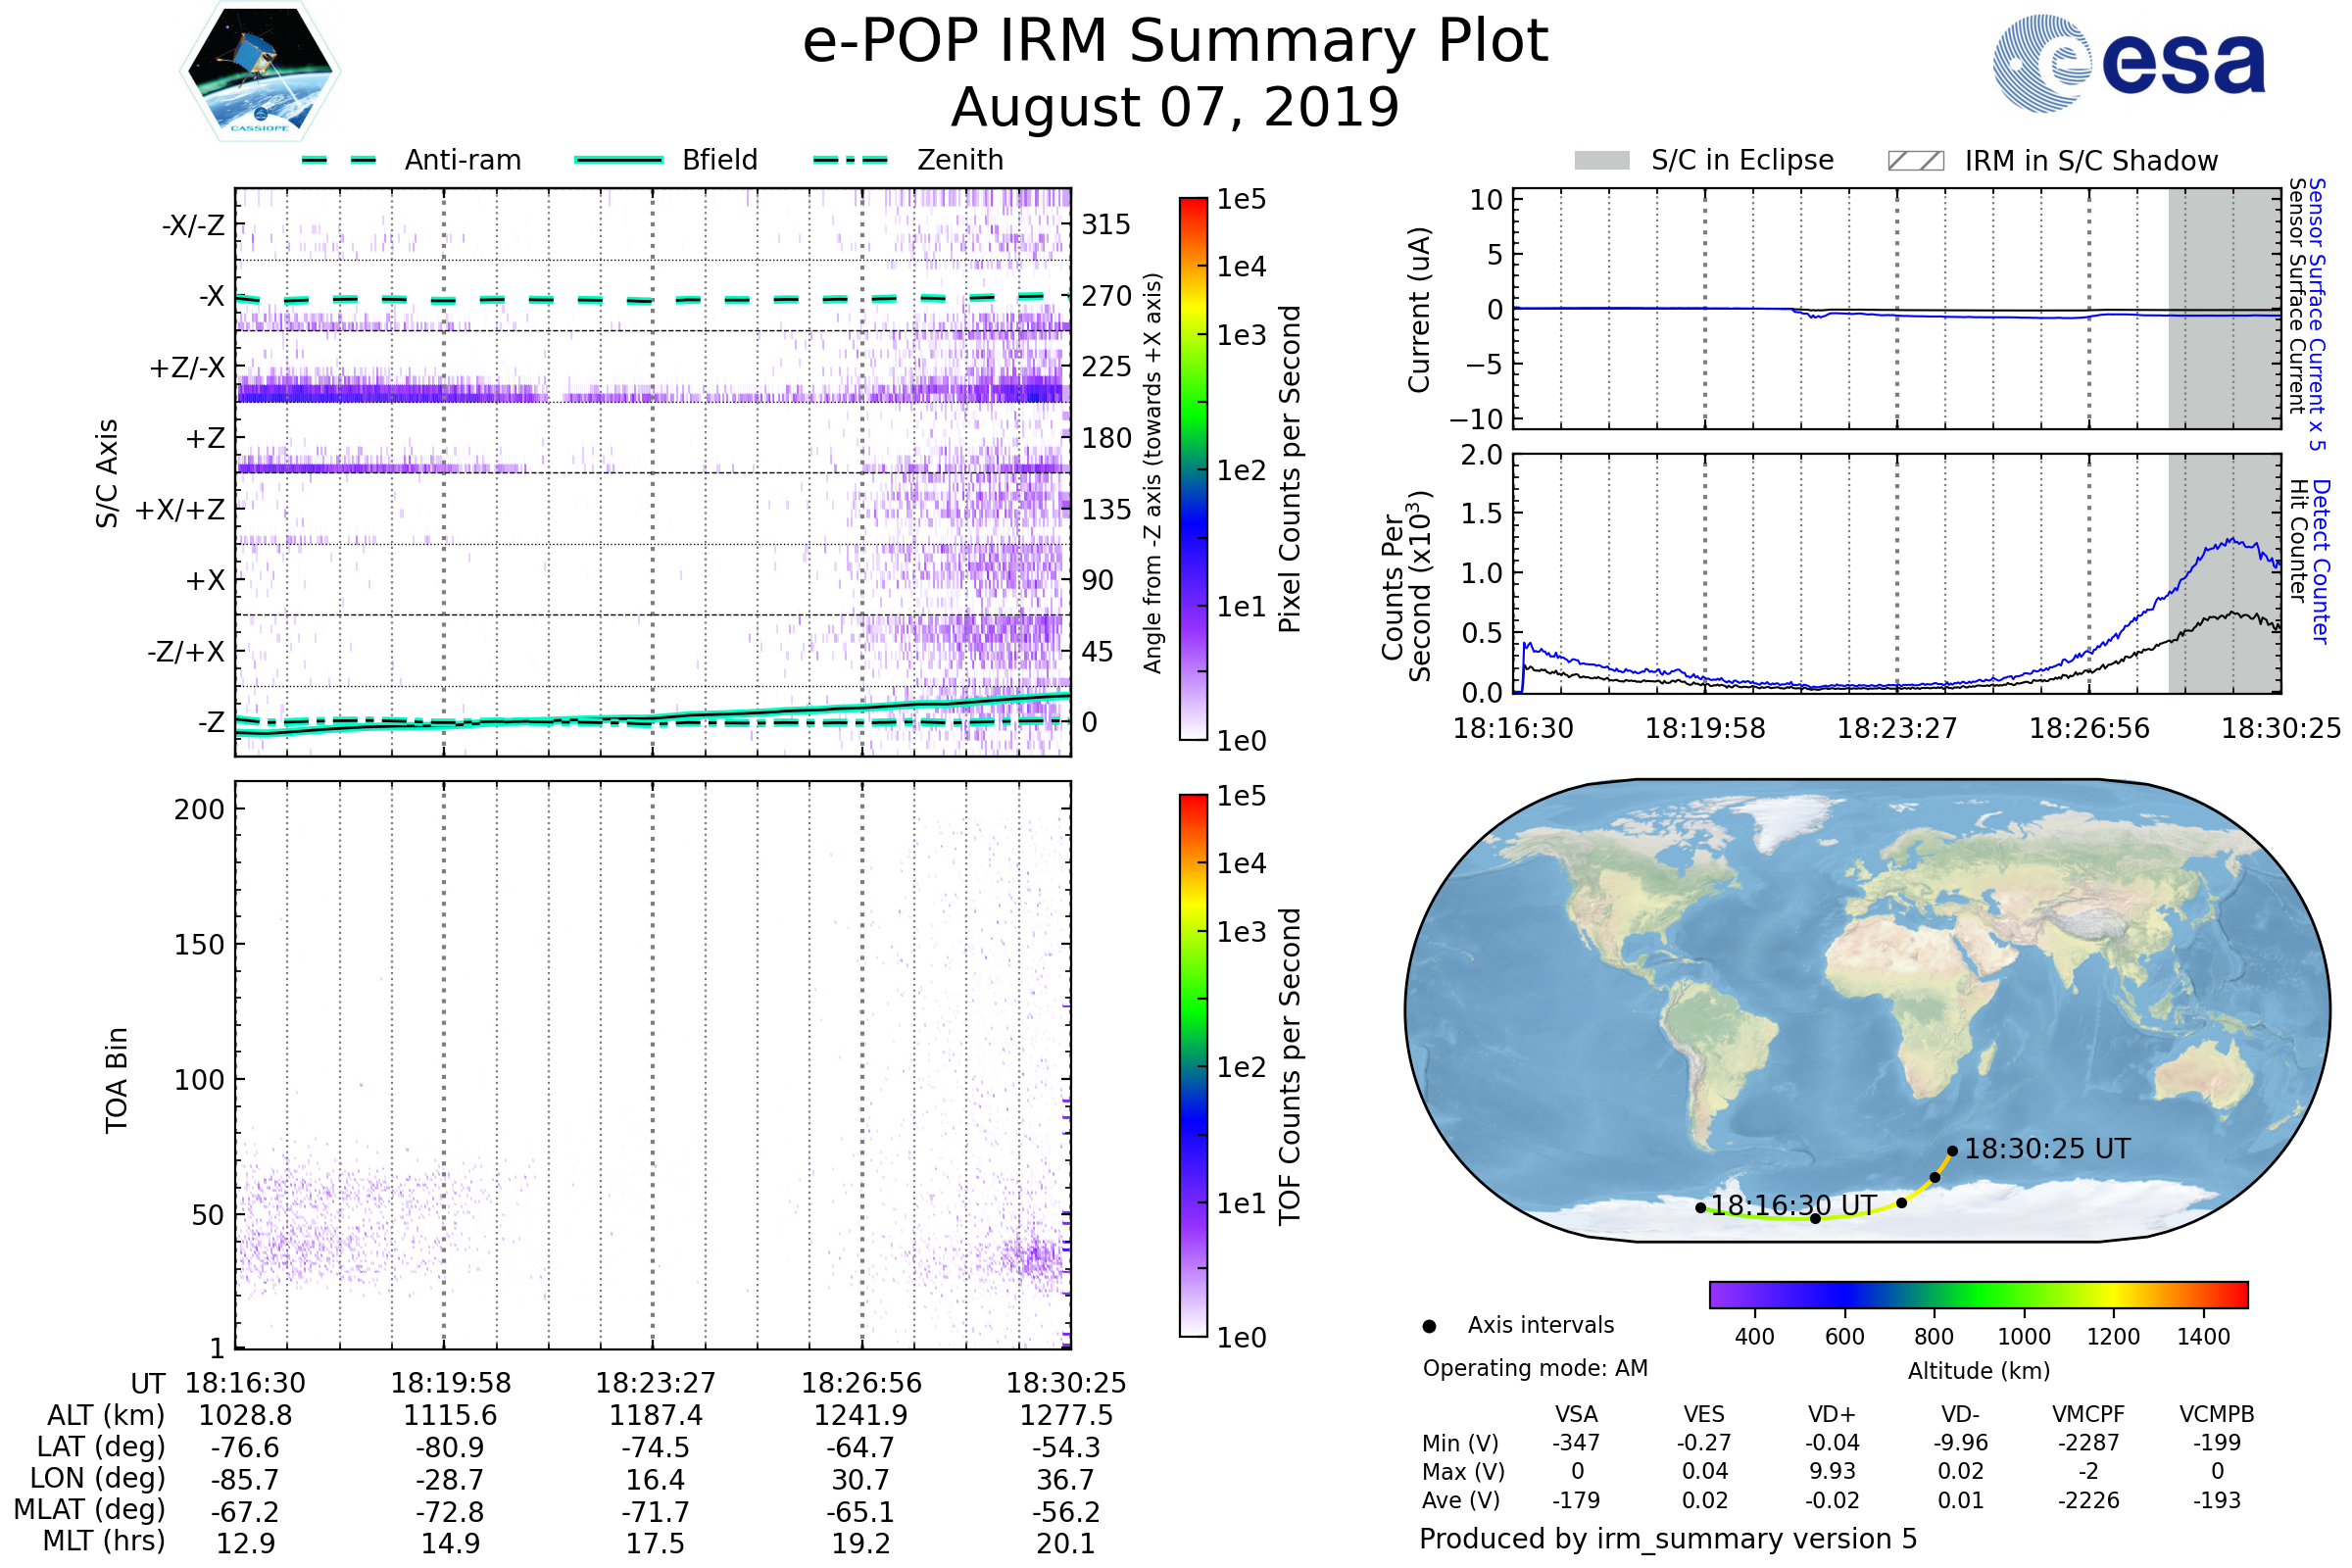
Task: Click the Pixel Counts per Second colorbar
Action: click(1193, 469)
